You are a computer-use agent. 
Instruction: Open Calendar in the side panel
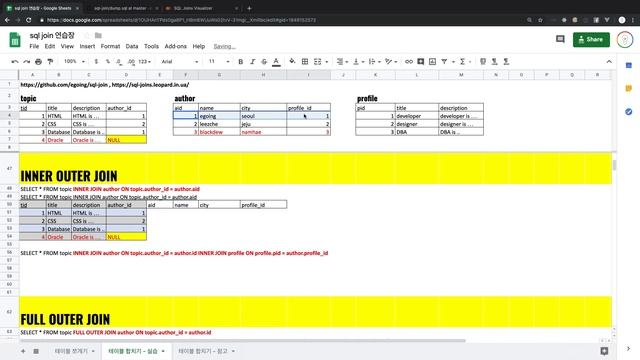(x=629, y=65)
